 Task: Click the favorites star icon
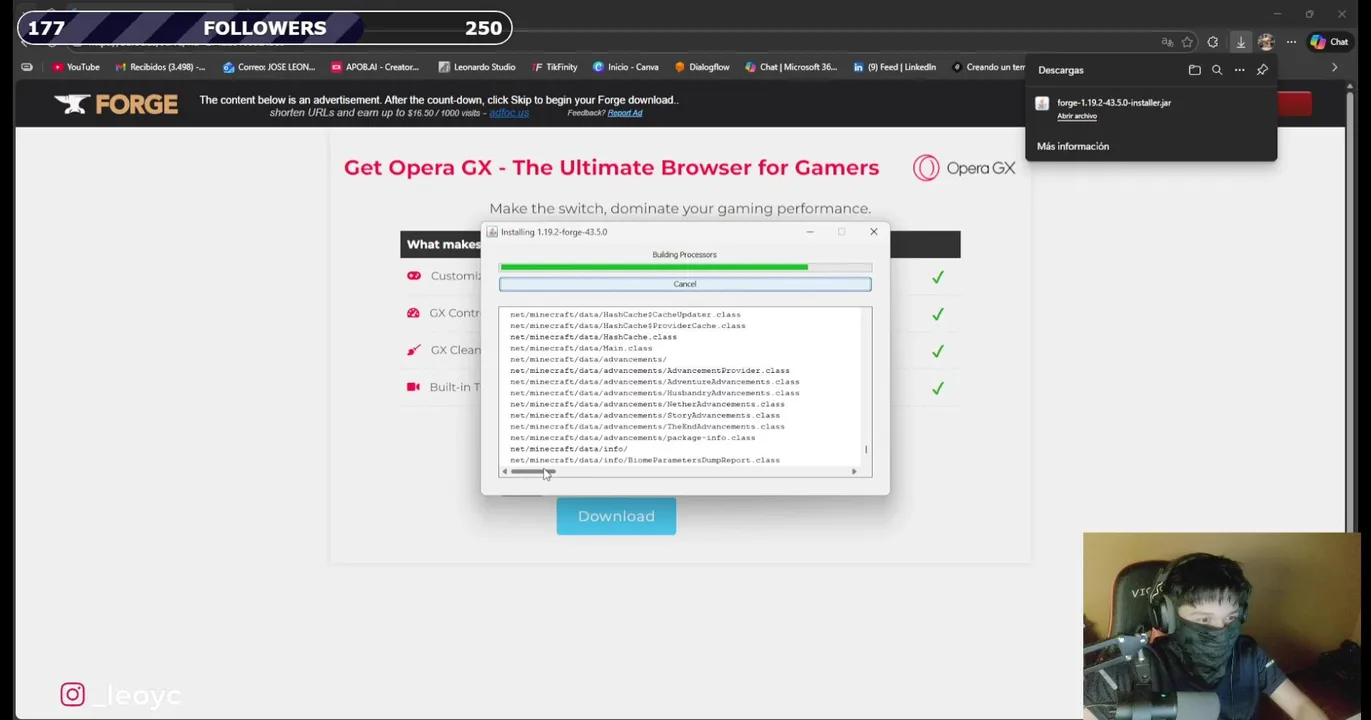tap(1187, 42)
